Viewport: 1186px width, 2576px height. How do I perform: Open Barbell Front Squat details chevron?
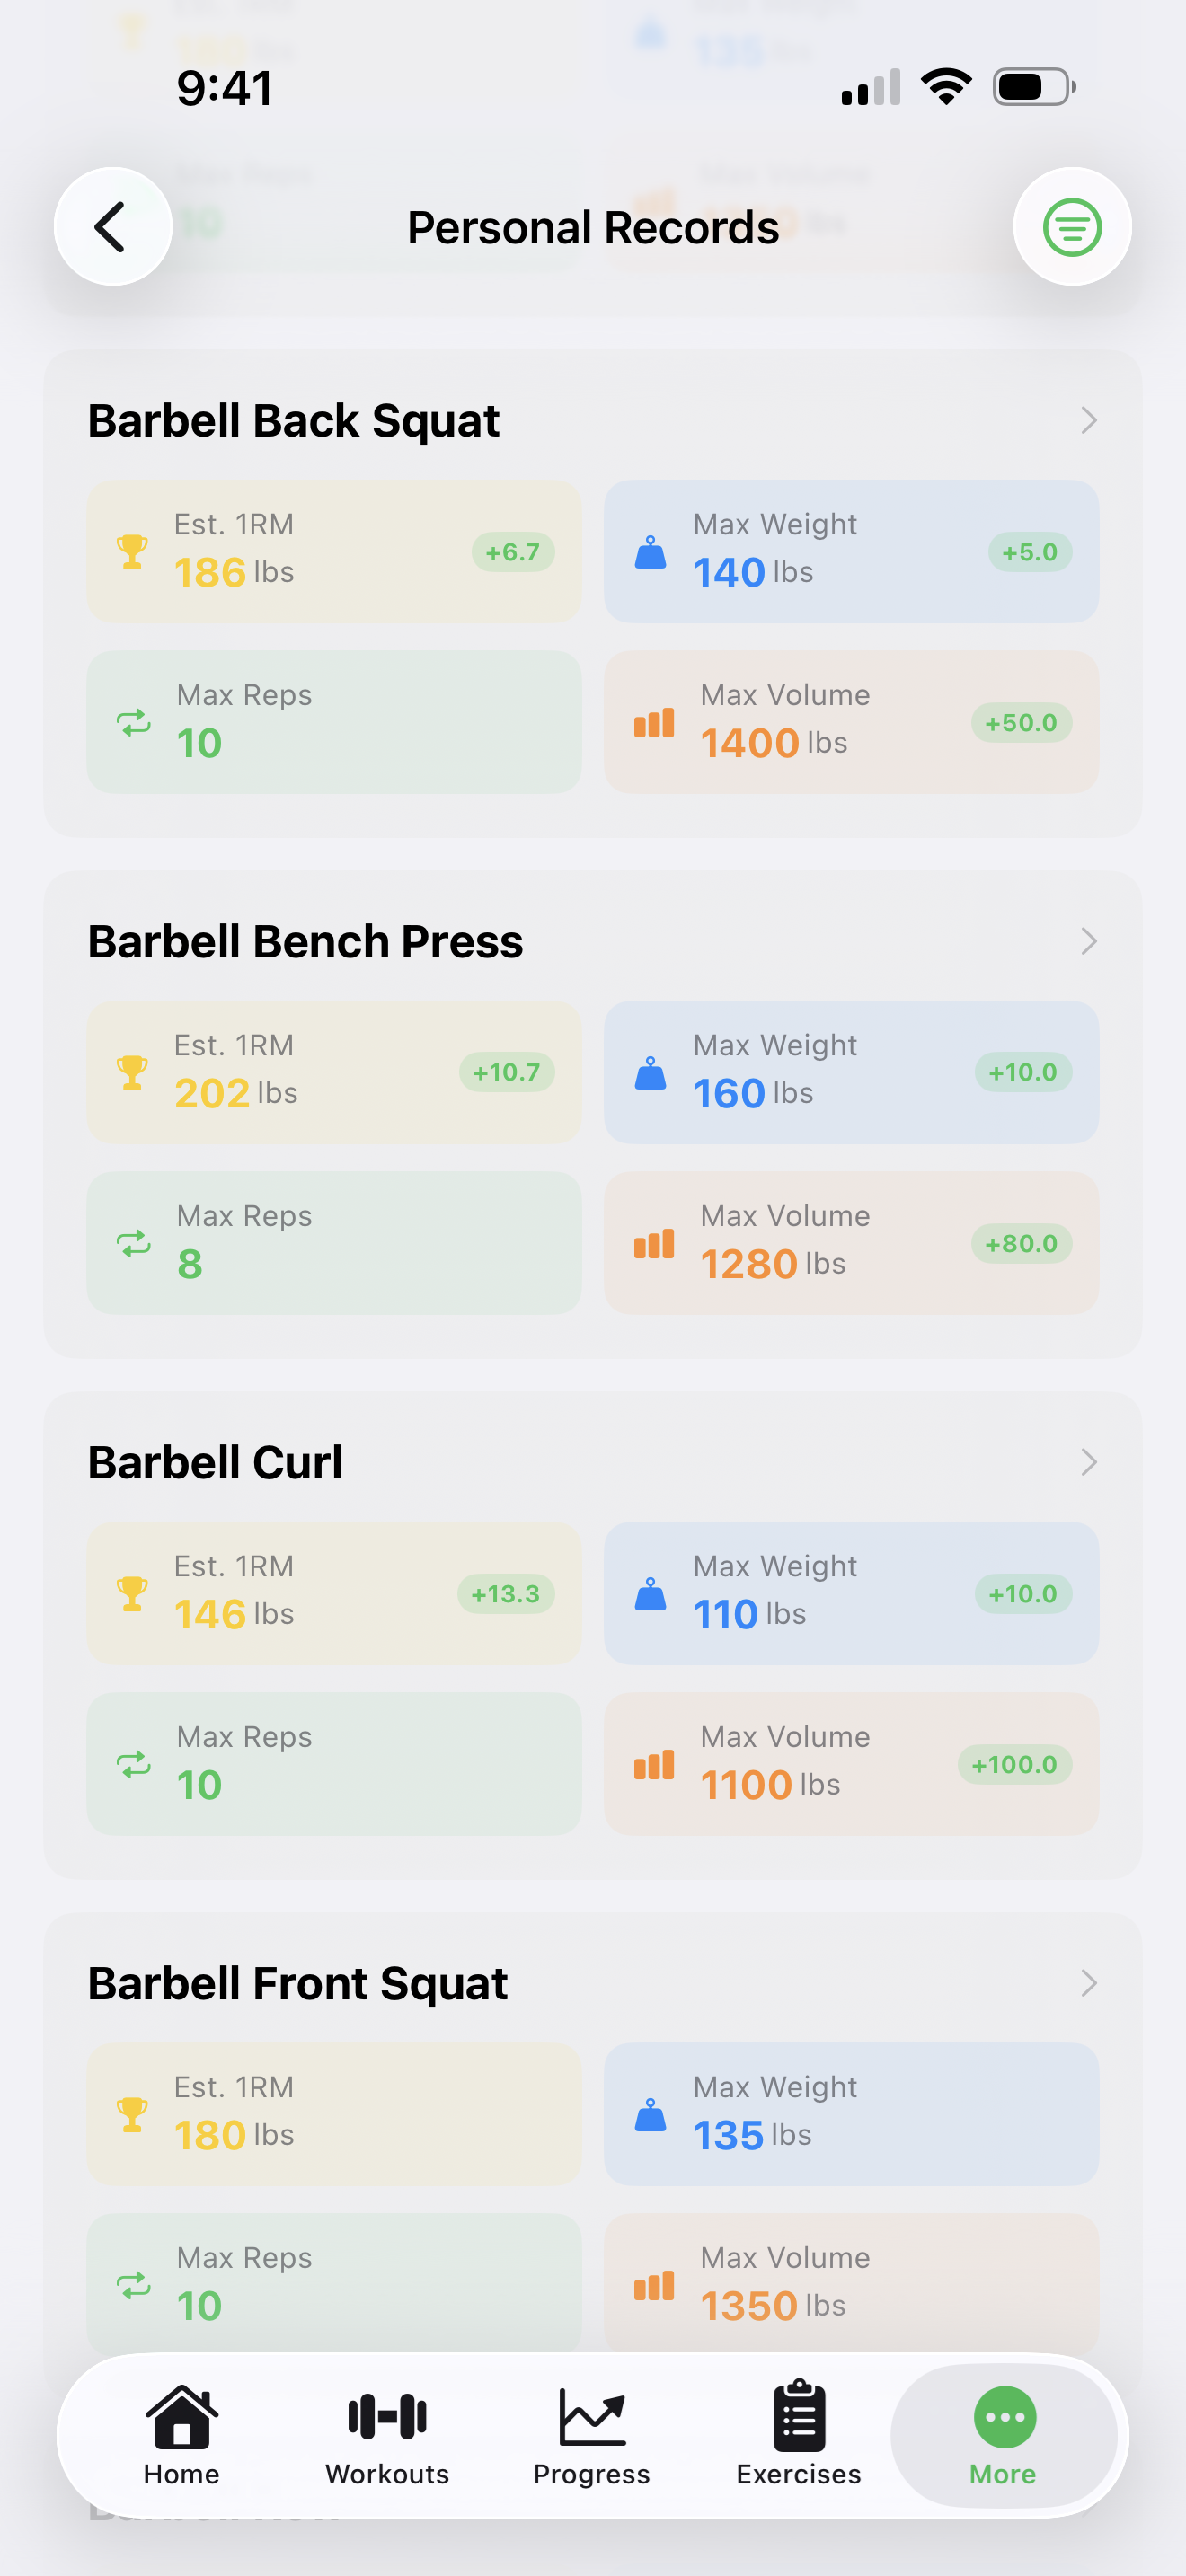(x=1088, y=1983)
